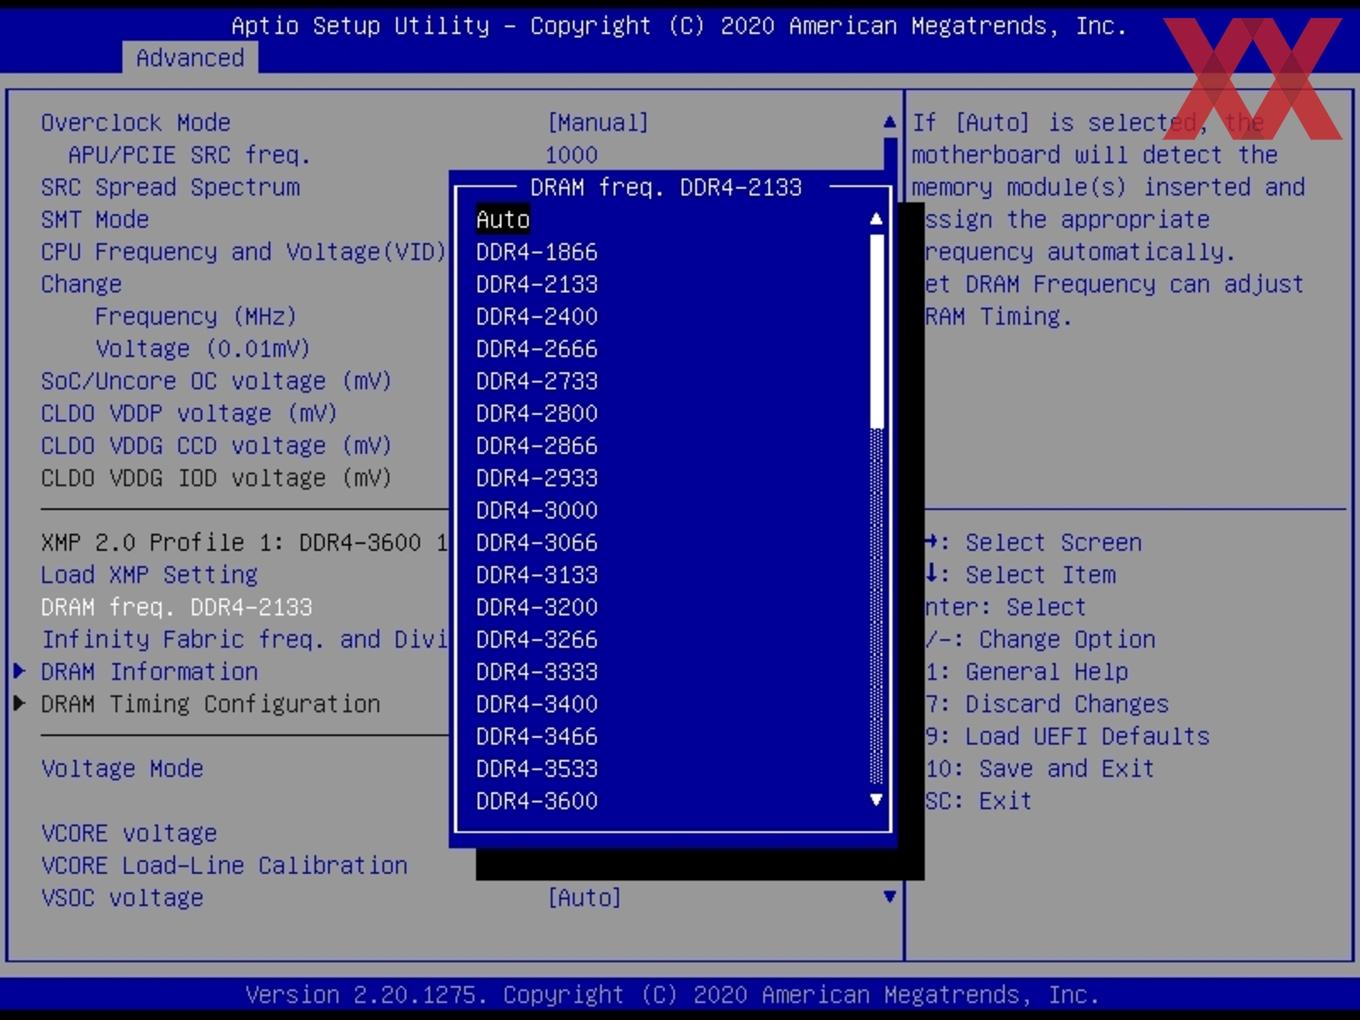The image size is (1360, 1020).
Task: Click DDR4-3333 in the popup
Action: coord(536,672)
